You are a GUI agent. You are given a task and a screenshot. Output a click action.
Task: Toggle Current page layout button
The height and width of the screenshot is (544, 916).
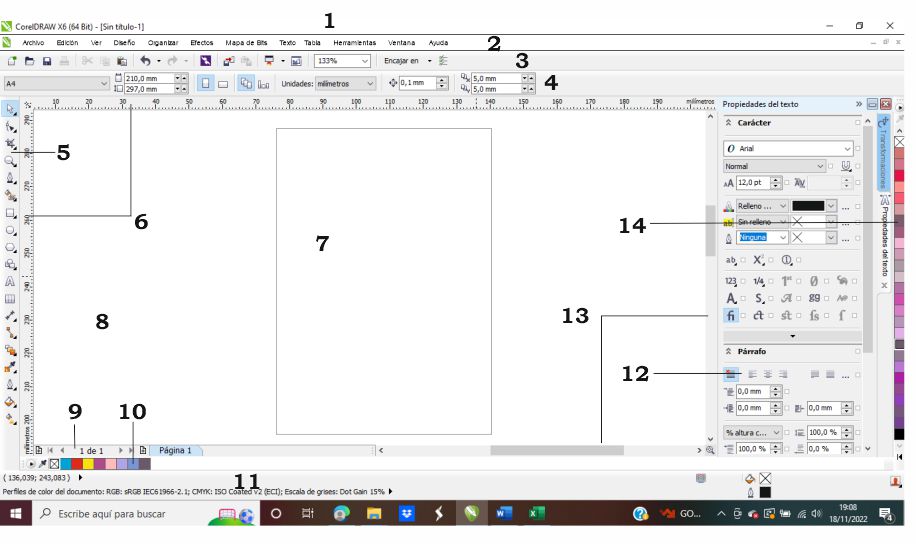pyautogui.click(x=263, y=84)
